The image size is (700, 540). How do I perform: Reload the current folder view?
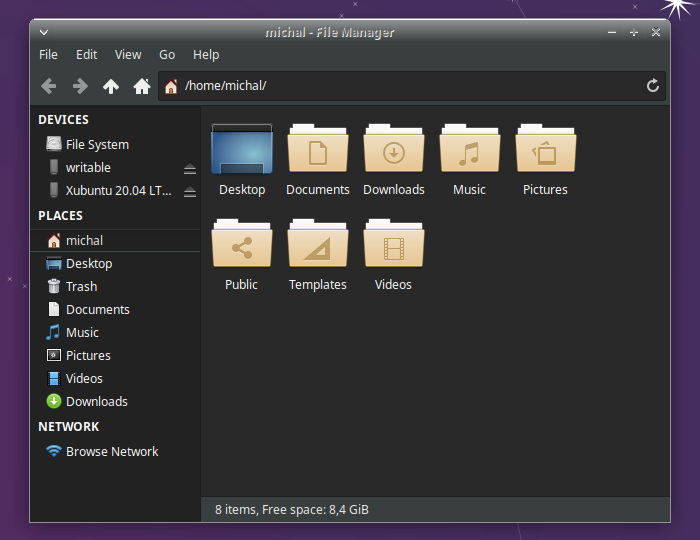point(652,86)
